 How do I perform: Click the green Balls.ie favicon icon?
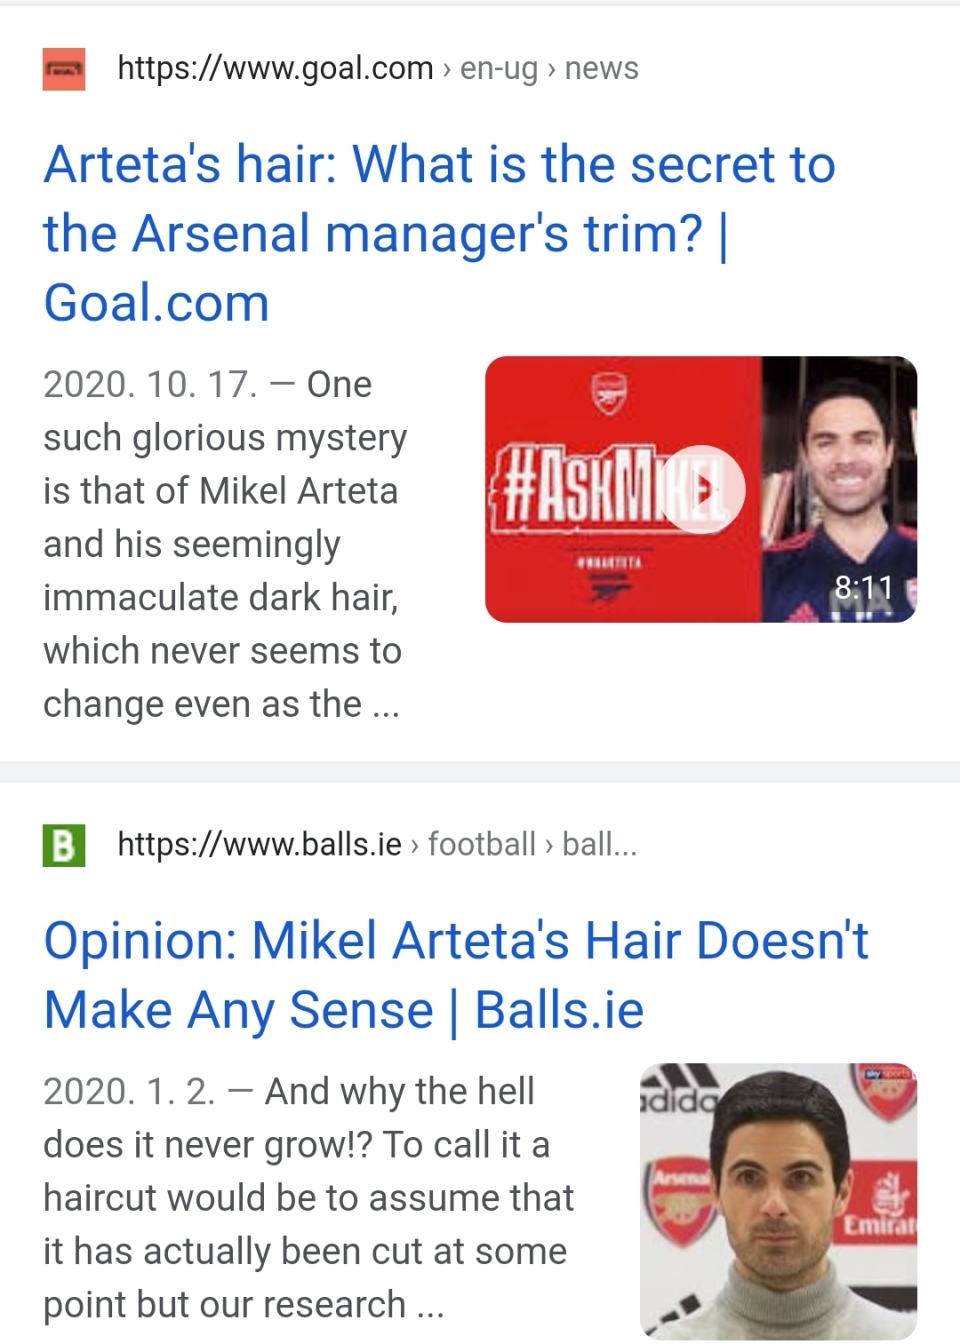click(64, 845)
